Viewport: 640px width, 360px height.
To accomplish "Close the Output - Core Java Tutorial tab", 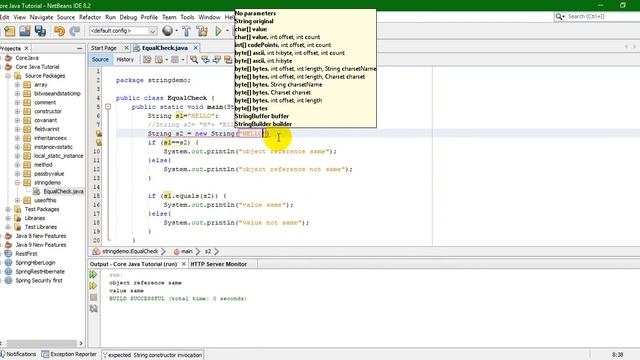I will coord(184,264).
